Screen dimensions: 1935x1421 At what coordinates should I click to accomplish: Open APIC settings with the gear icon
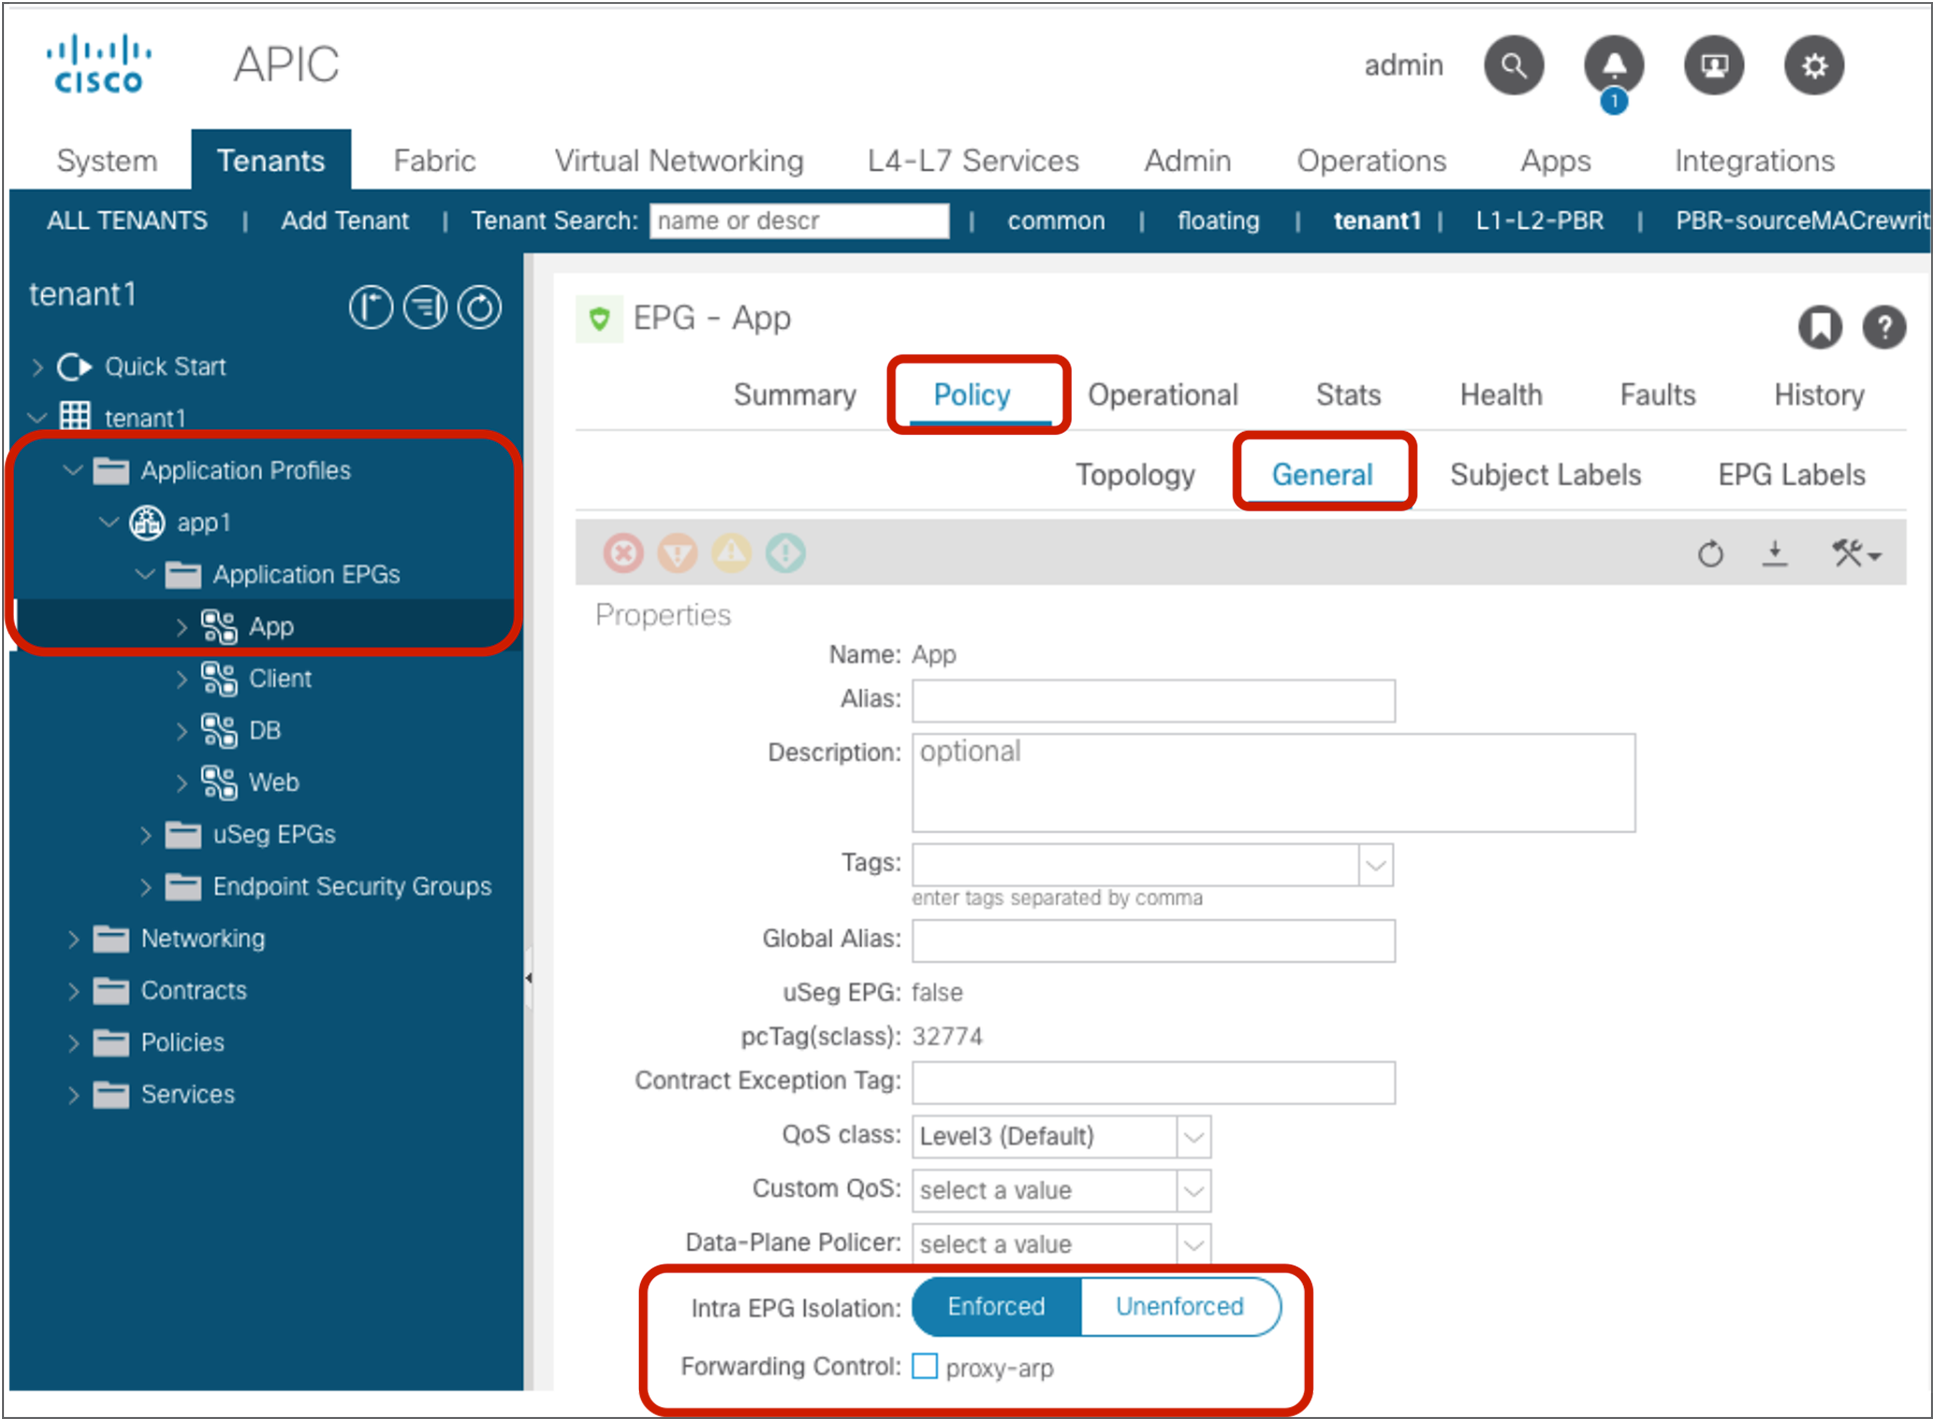pyautogui.click(x=1813, y=65)
